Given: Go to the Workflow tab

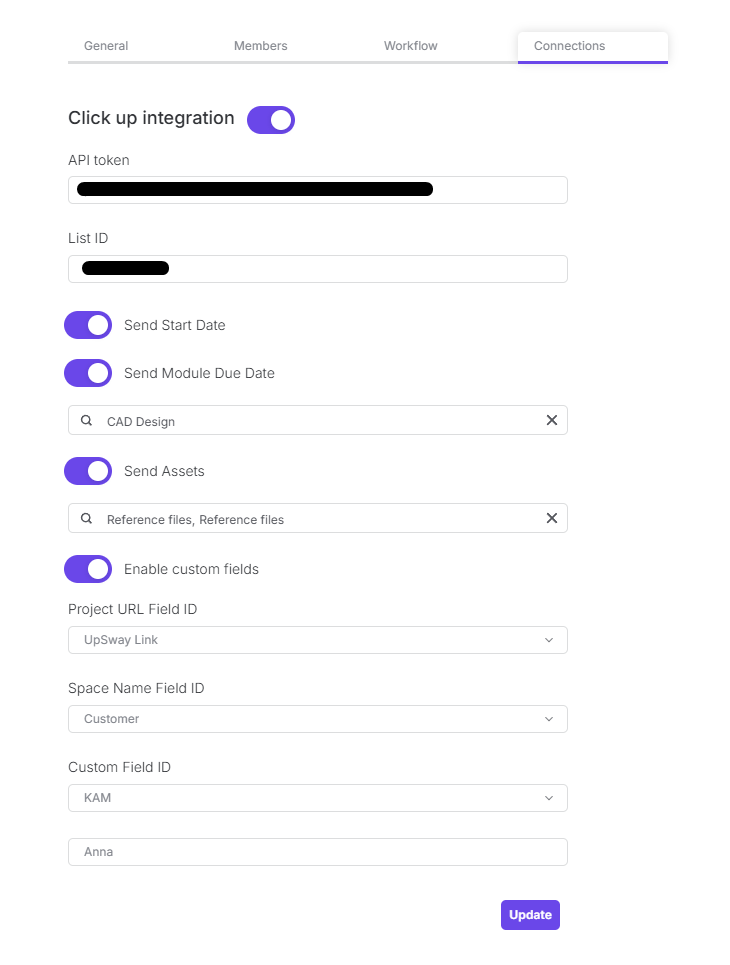Looking at the screenshot, I should pos(410,46).
